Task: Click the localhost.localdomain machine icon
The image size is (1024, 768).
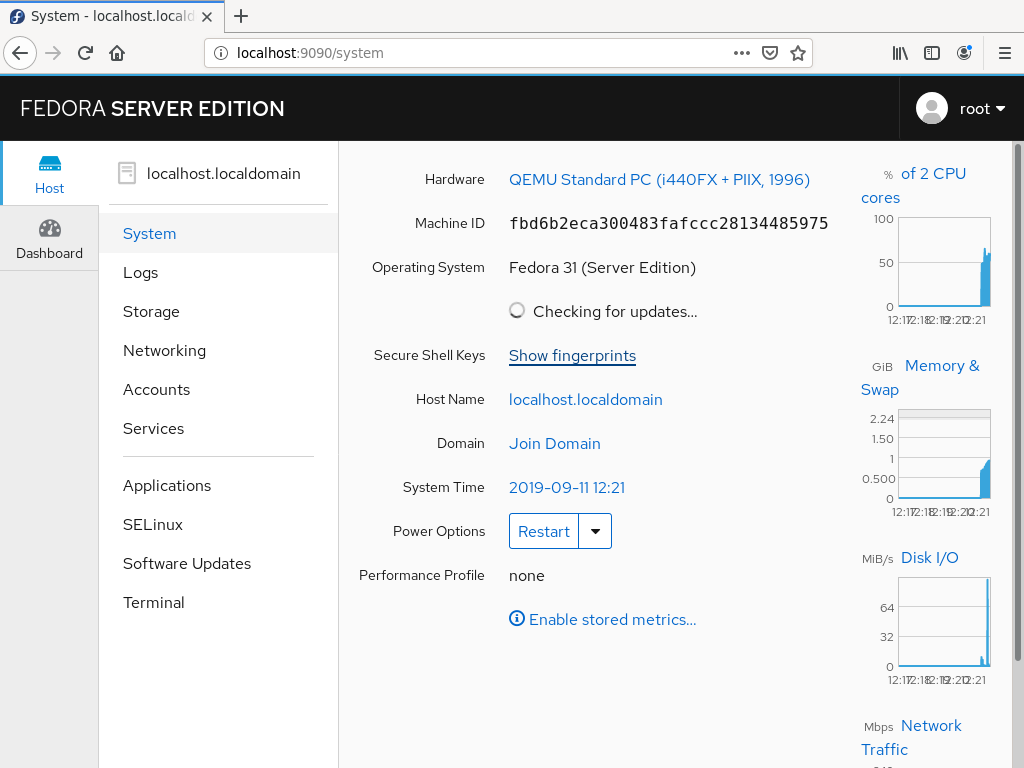Action: [x=127, y=173]
